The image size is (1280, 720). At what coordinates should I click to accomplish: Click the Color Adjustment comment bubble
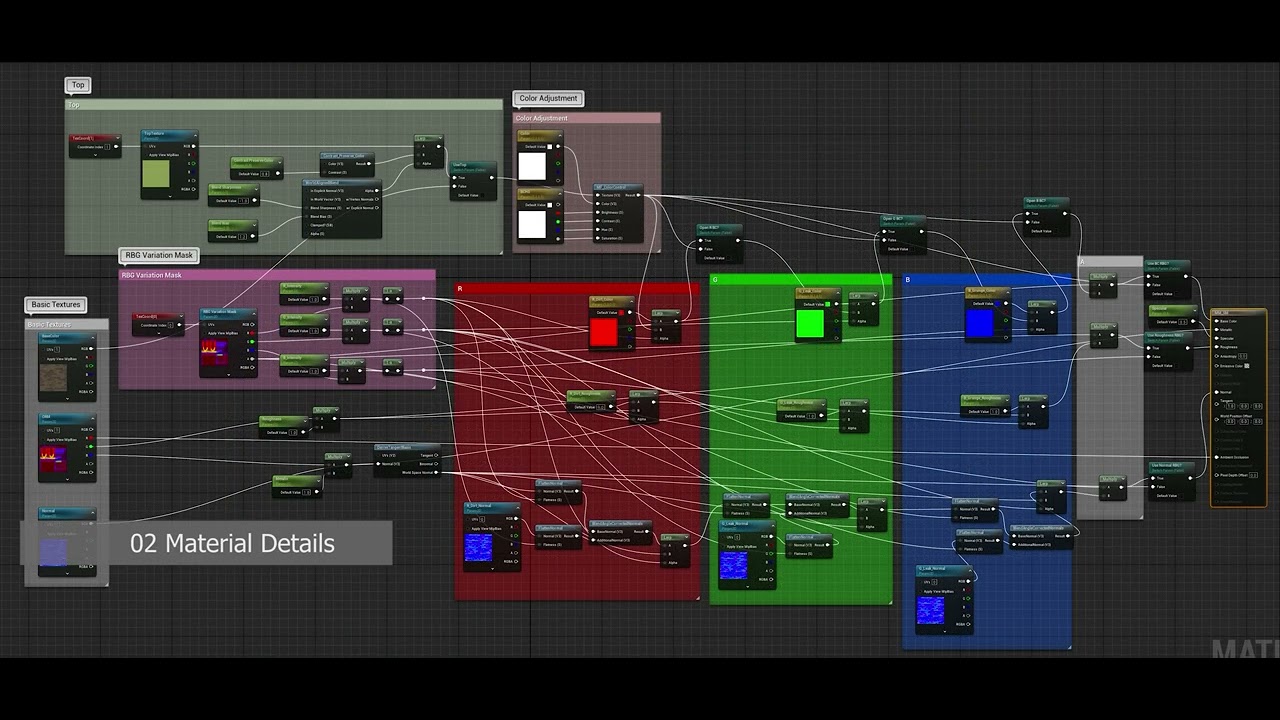point(548,98)
